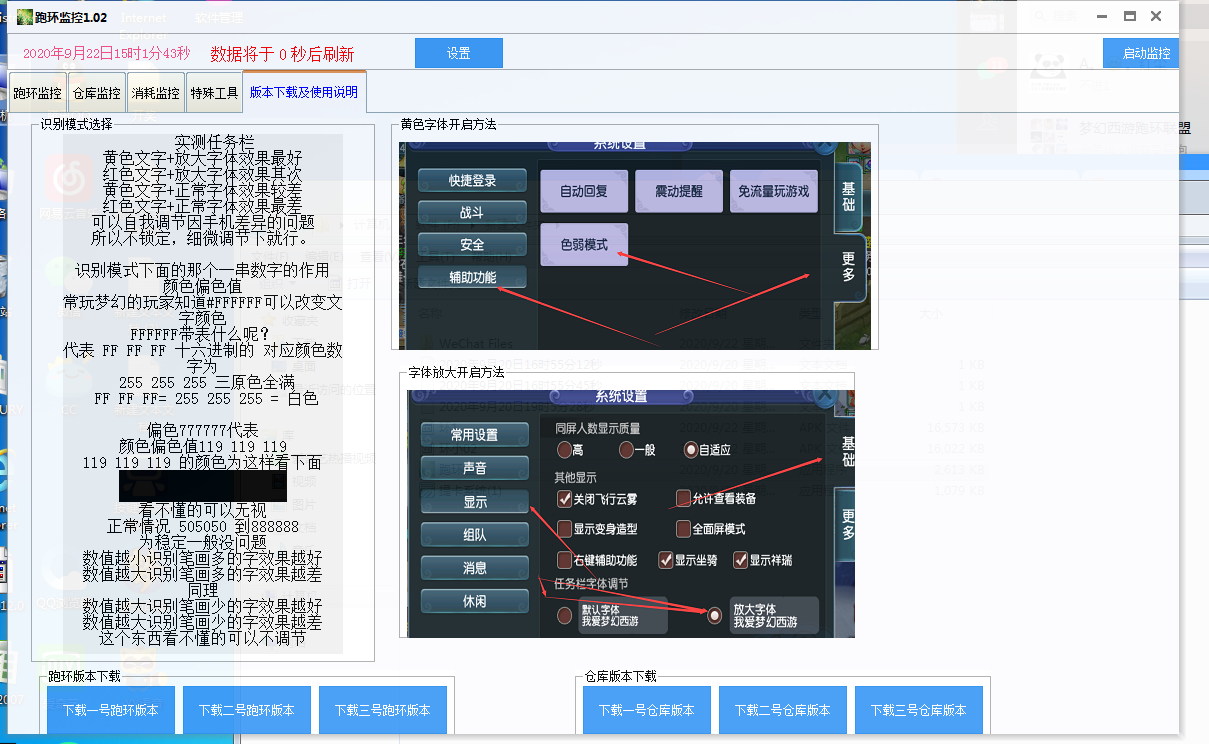Click 下载三号仓库版本 button

pos(919,710)
